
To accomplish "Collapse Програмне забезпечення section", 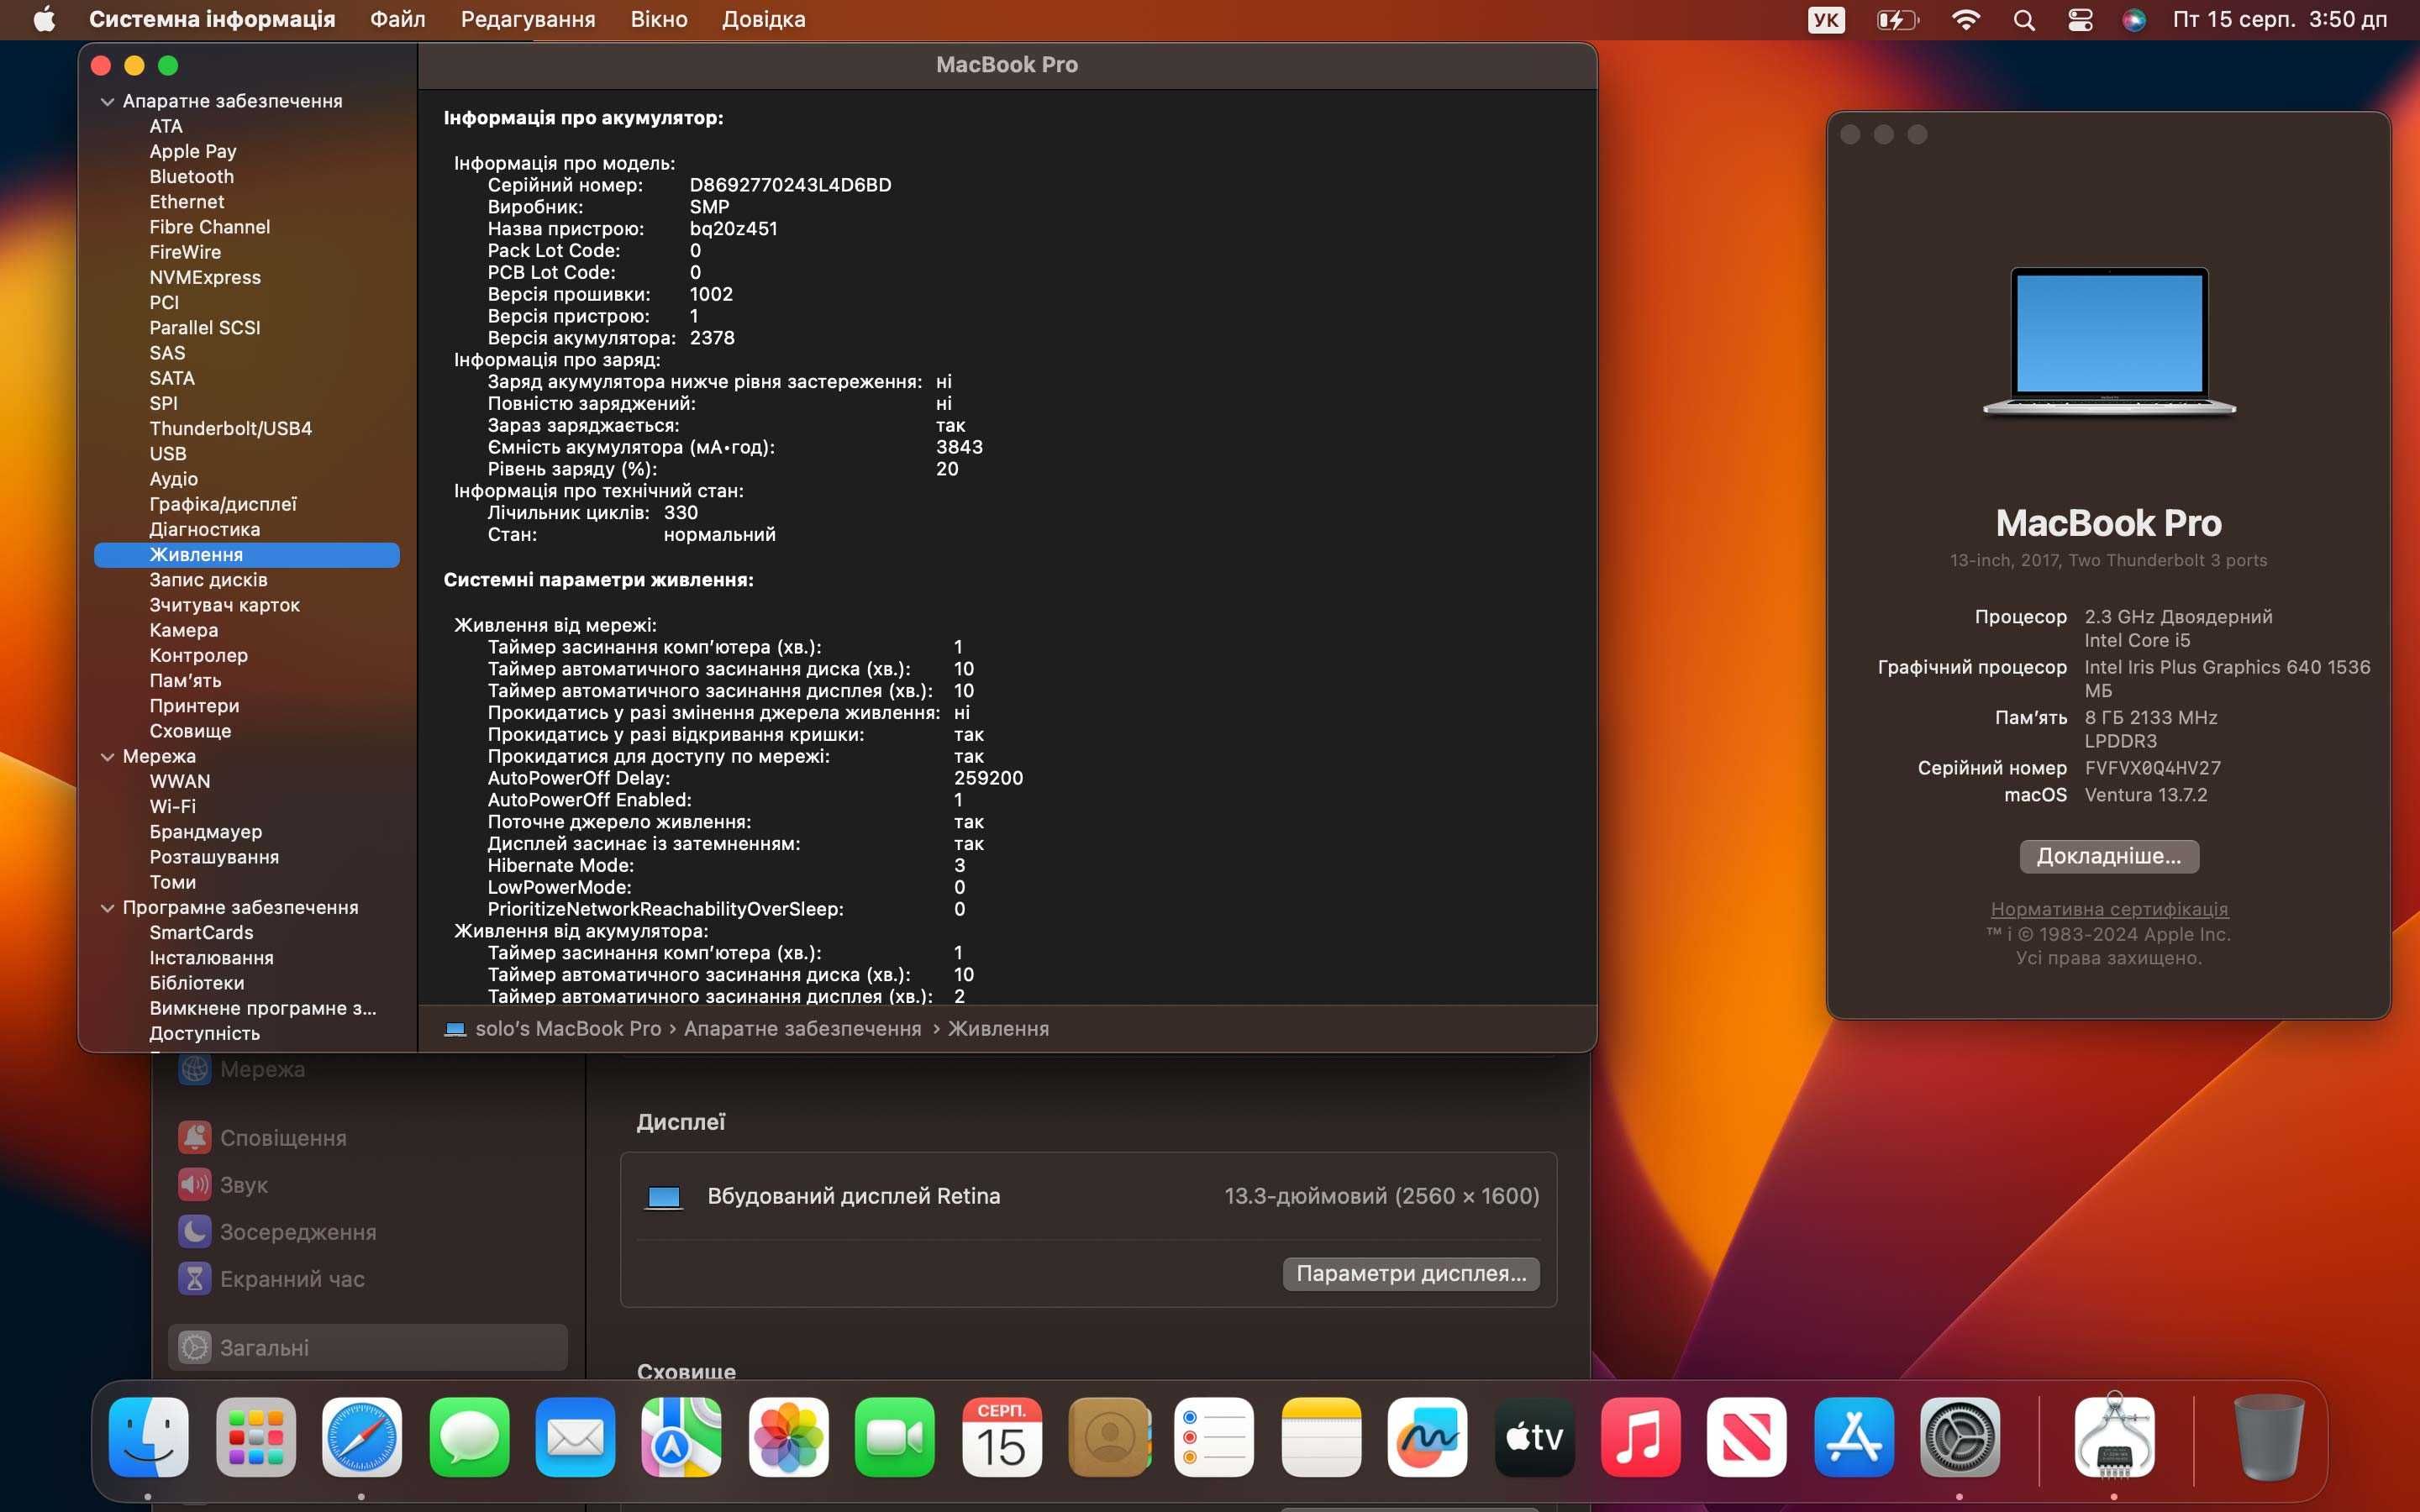I will coord(107,908).
